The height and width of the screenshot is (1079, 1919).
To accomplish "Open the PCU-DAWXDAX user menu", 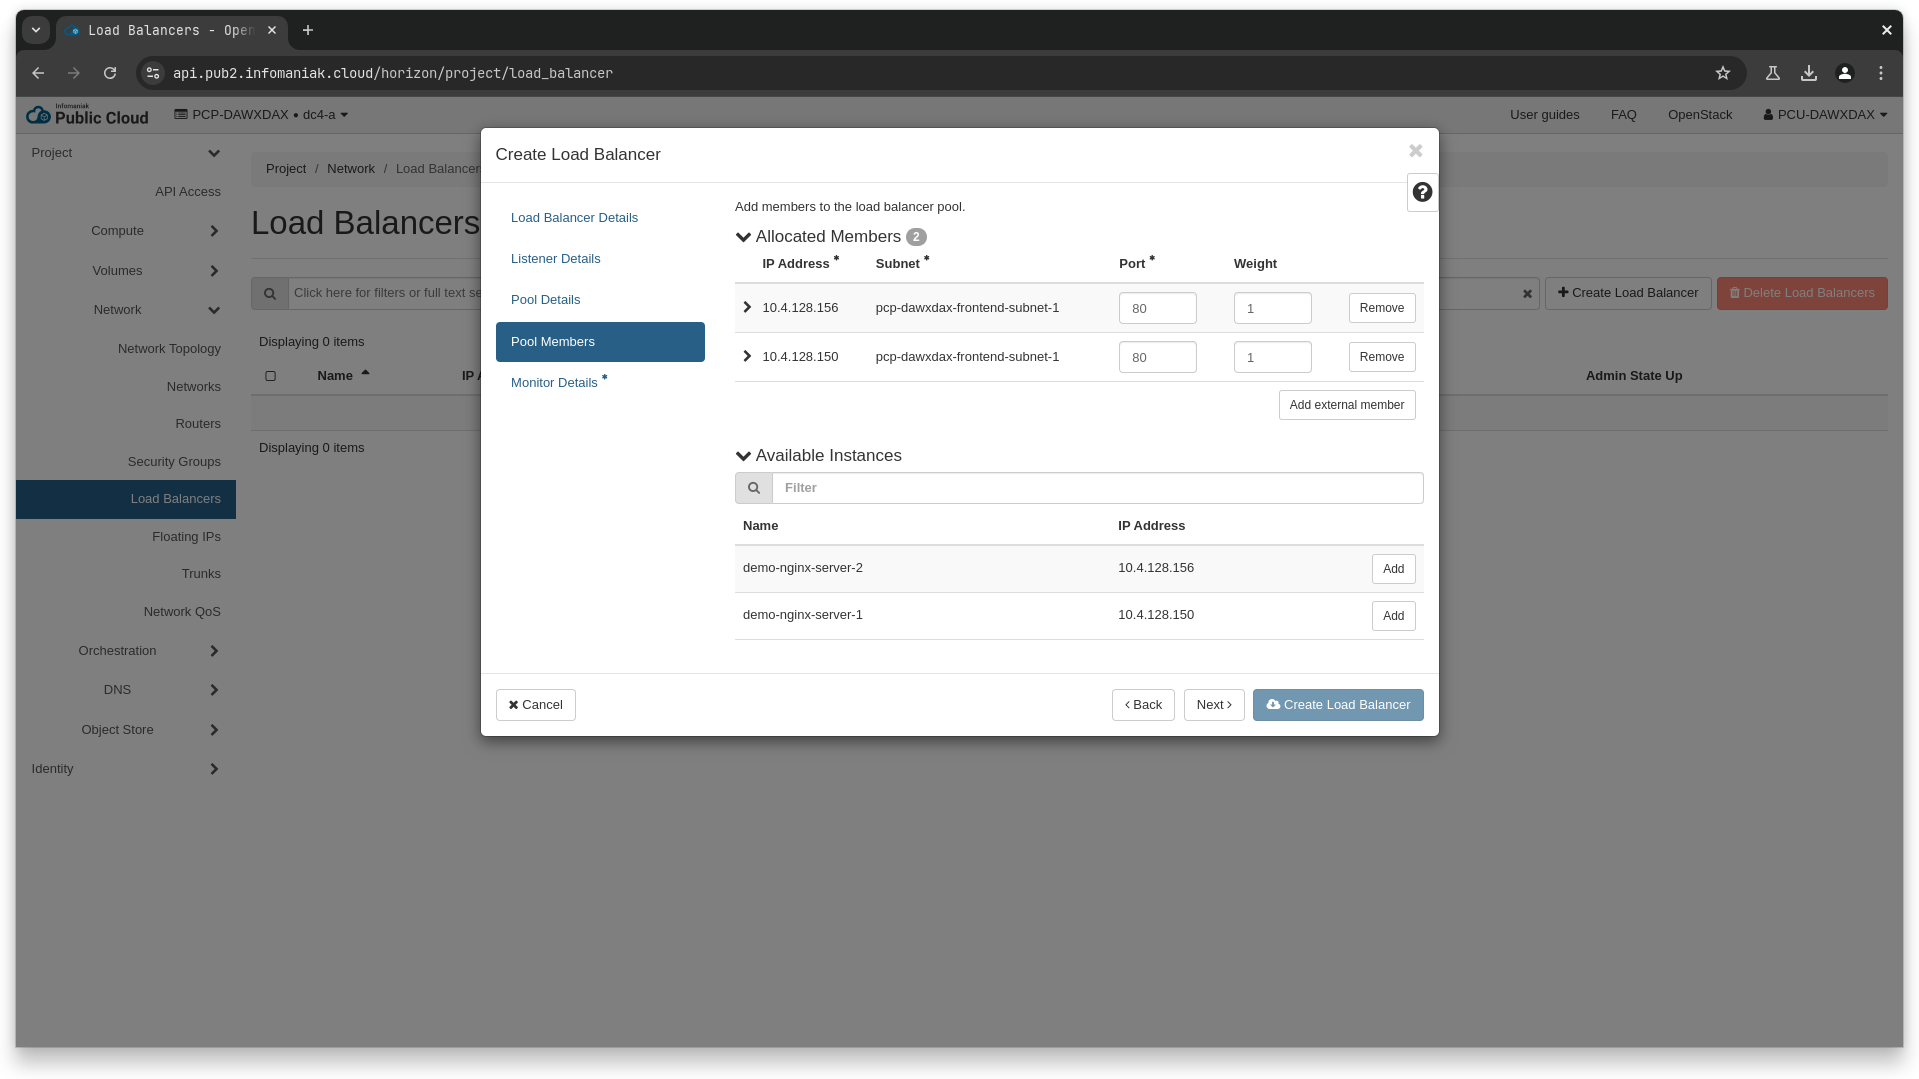I will pos(1825,115).
